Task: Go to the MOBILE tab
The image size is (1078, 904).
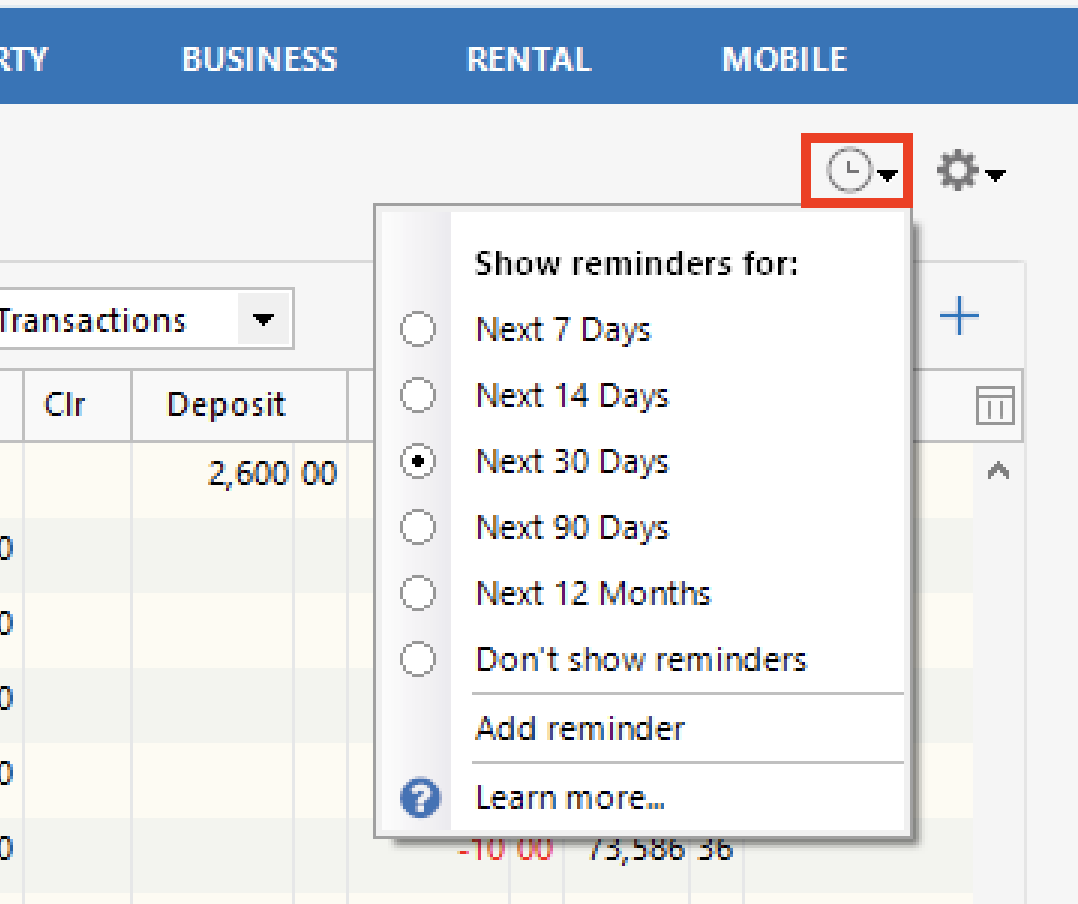Action: coord(783,58)
